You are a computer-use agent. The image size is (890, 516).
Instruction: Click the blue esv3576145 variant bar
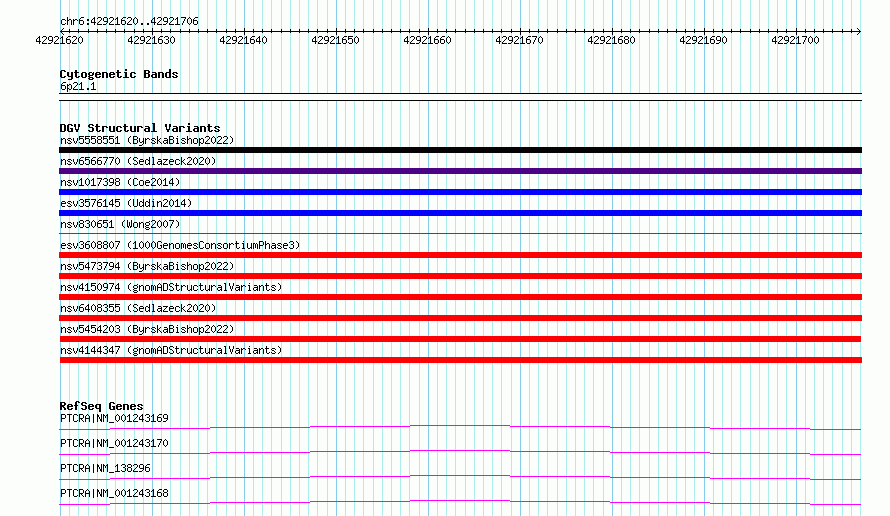(460, 213)
